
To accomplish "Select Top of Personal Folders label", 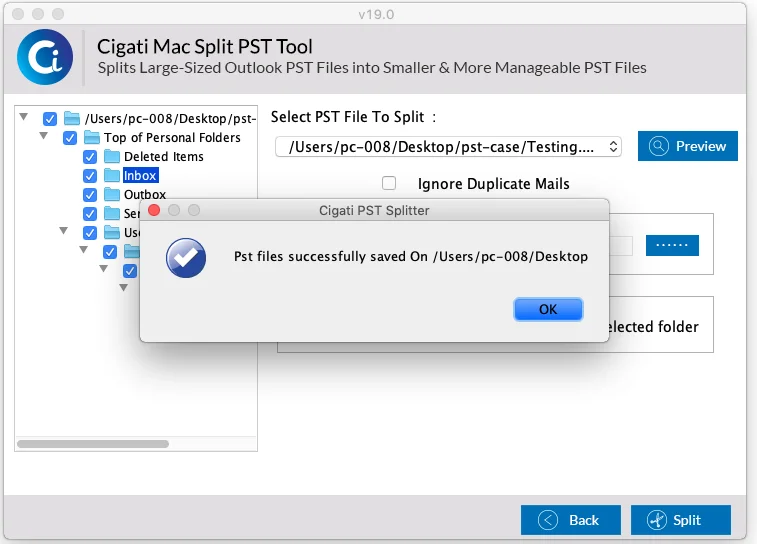I will point(172,138).
